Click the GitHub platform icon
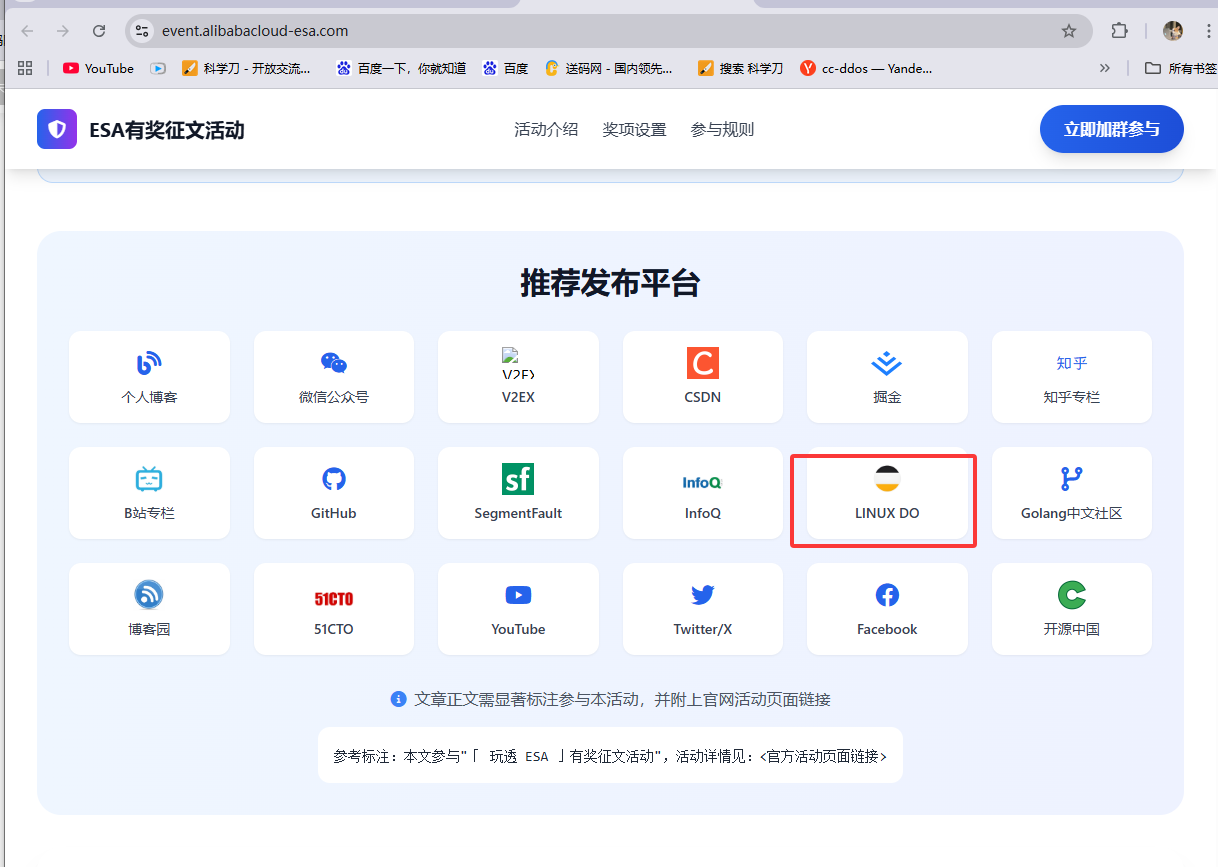This screenshot has width=1218, height=867. 333,479
